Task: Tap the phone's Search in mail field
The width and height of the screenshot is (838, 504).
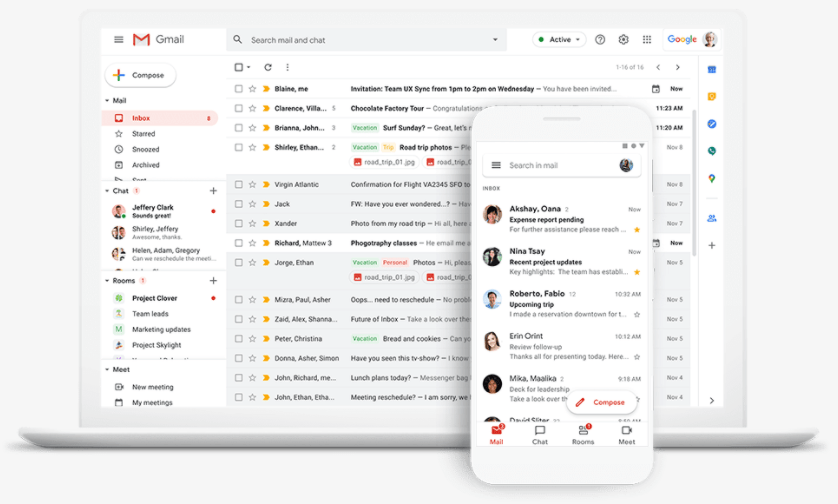Action: coord(561,165)
